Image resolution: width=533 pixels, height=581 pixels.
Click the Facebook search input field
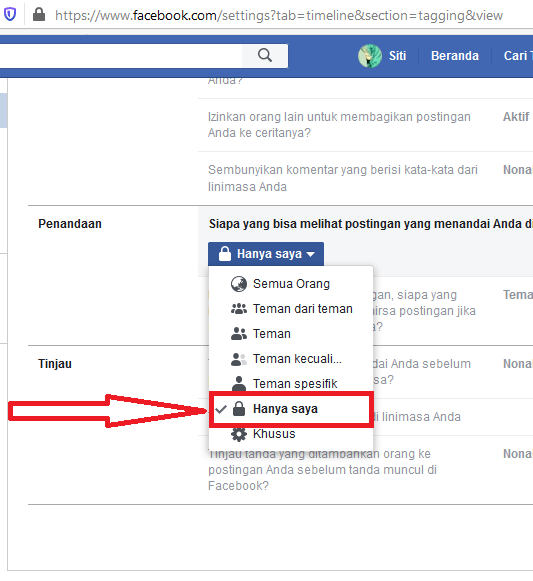(121, 56)
